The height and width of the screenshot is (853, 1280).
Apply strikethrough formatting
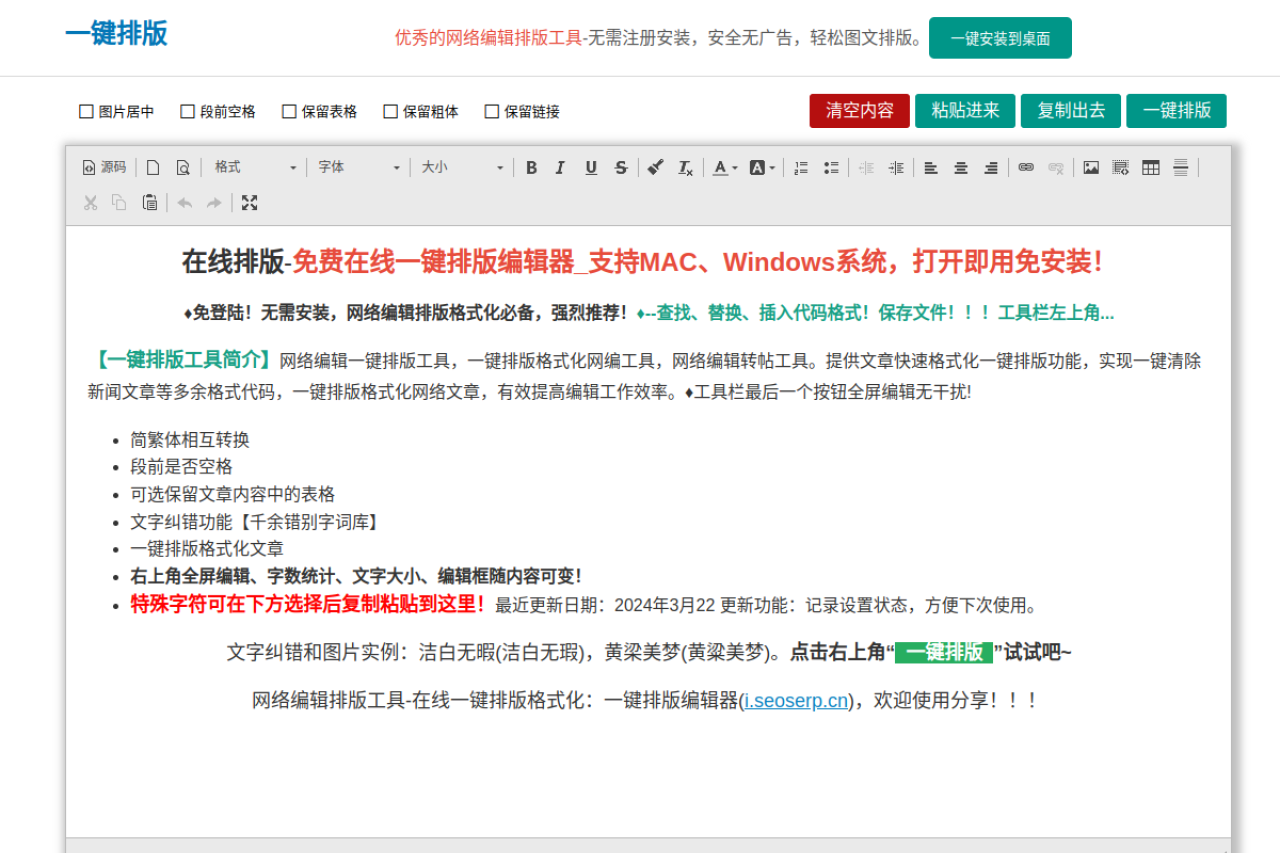click(x=621, y=167)
